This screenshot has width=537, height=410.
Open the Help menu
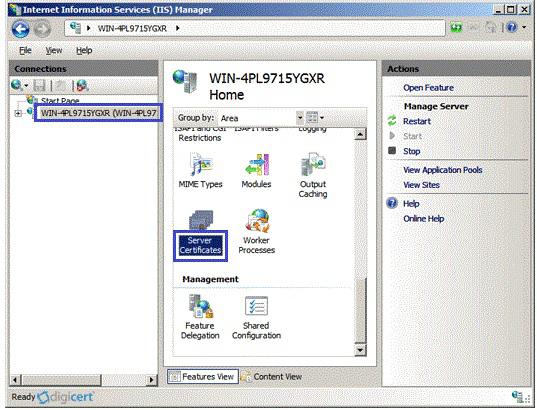coord(84,50)
